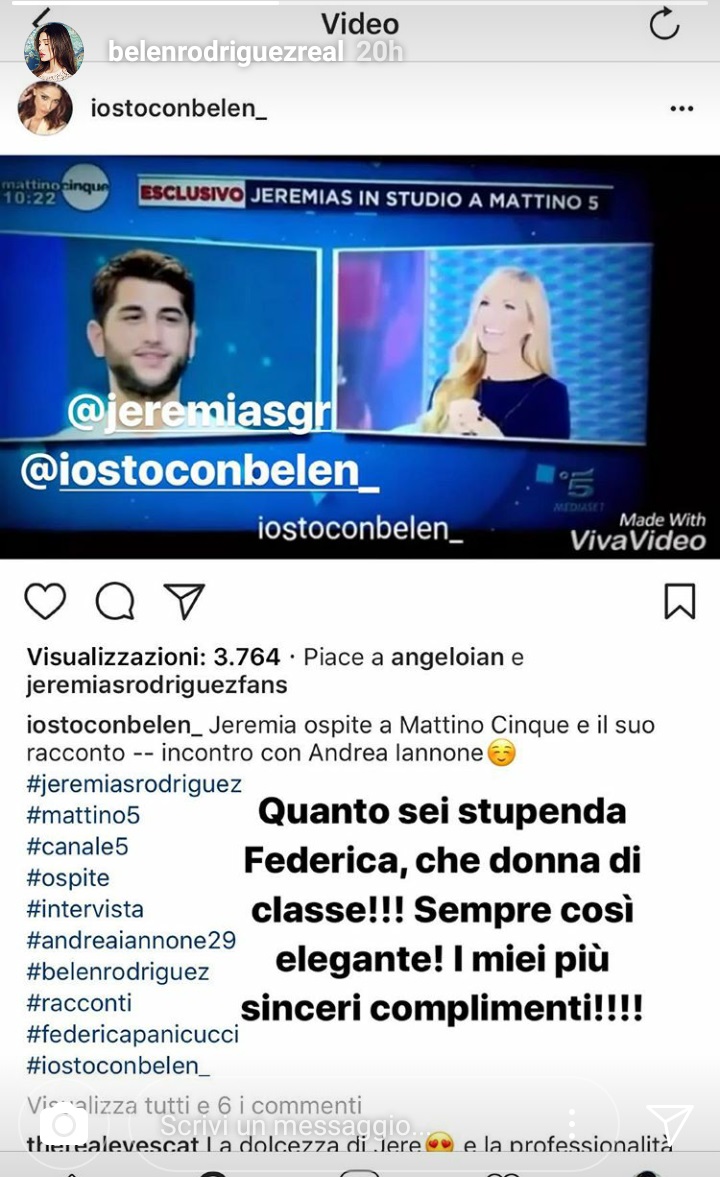This screenshot has width=720, height=1177.
Task: Tap the 'Scrivi un messaggio' field
Action: click(x=373, y=1125)
